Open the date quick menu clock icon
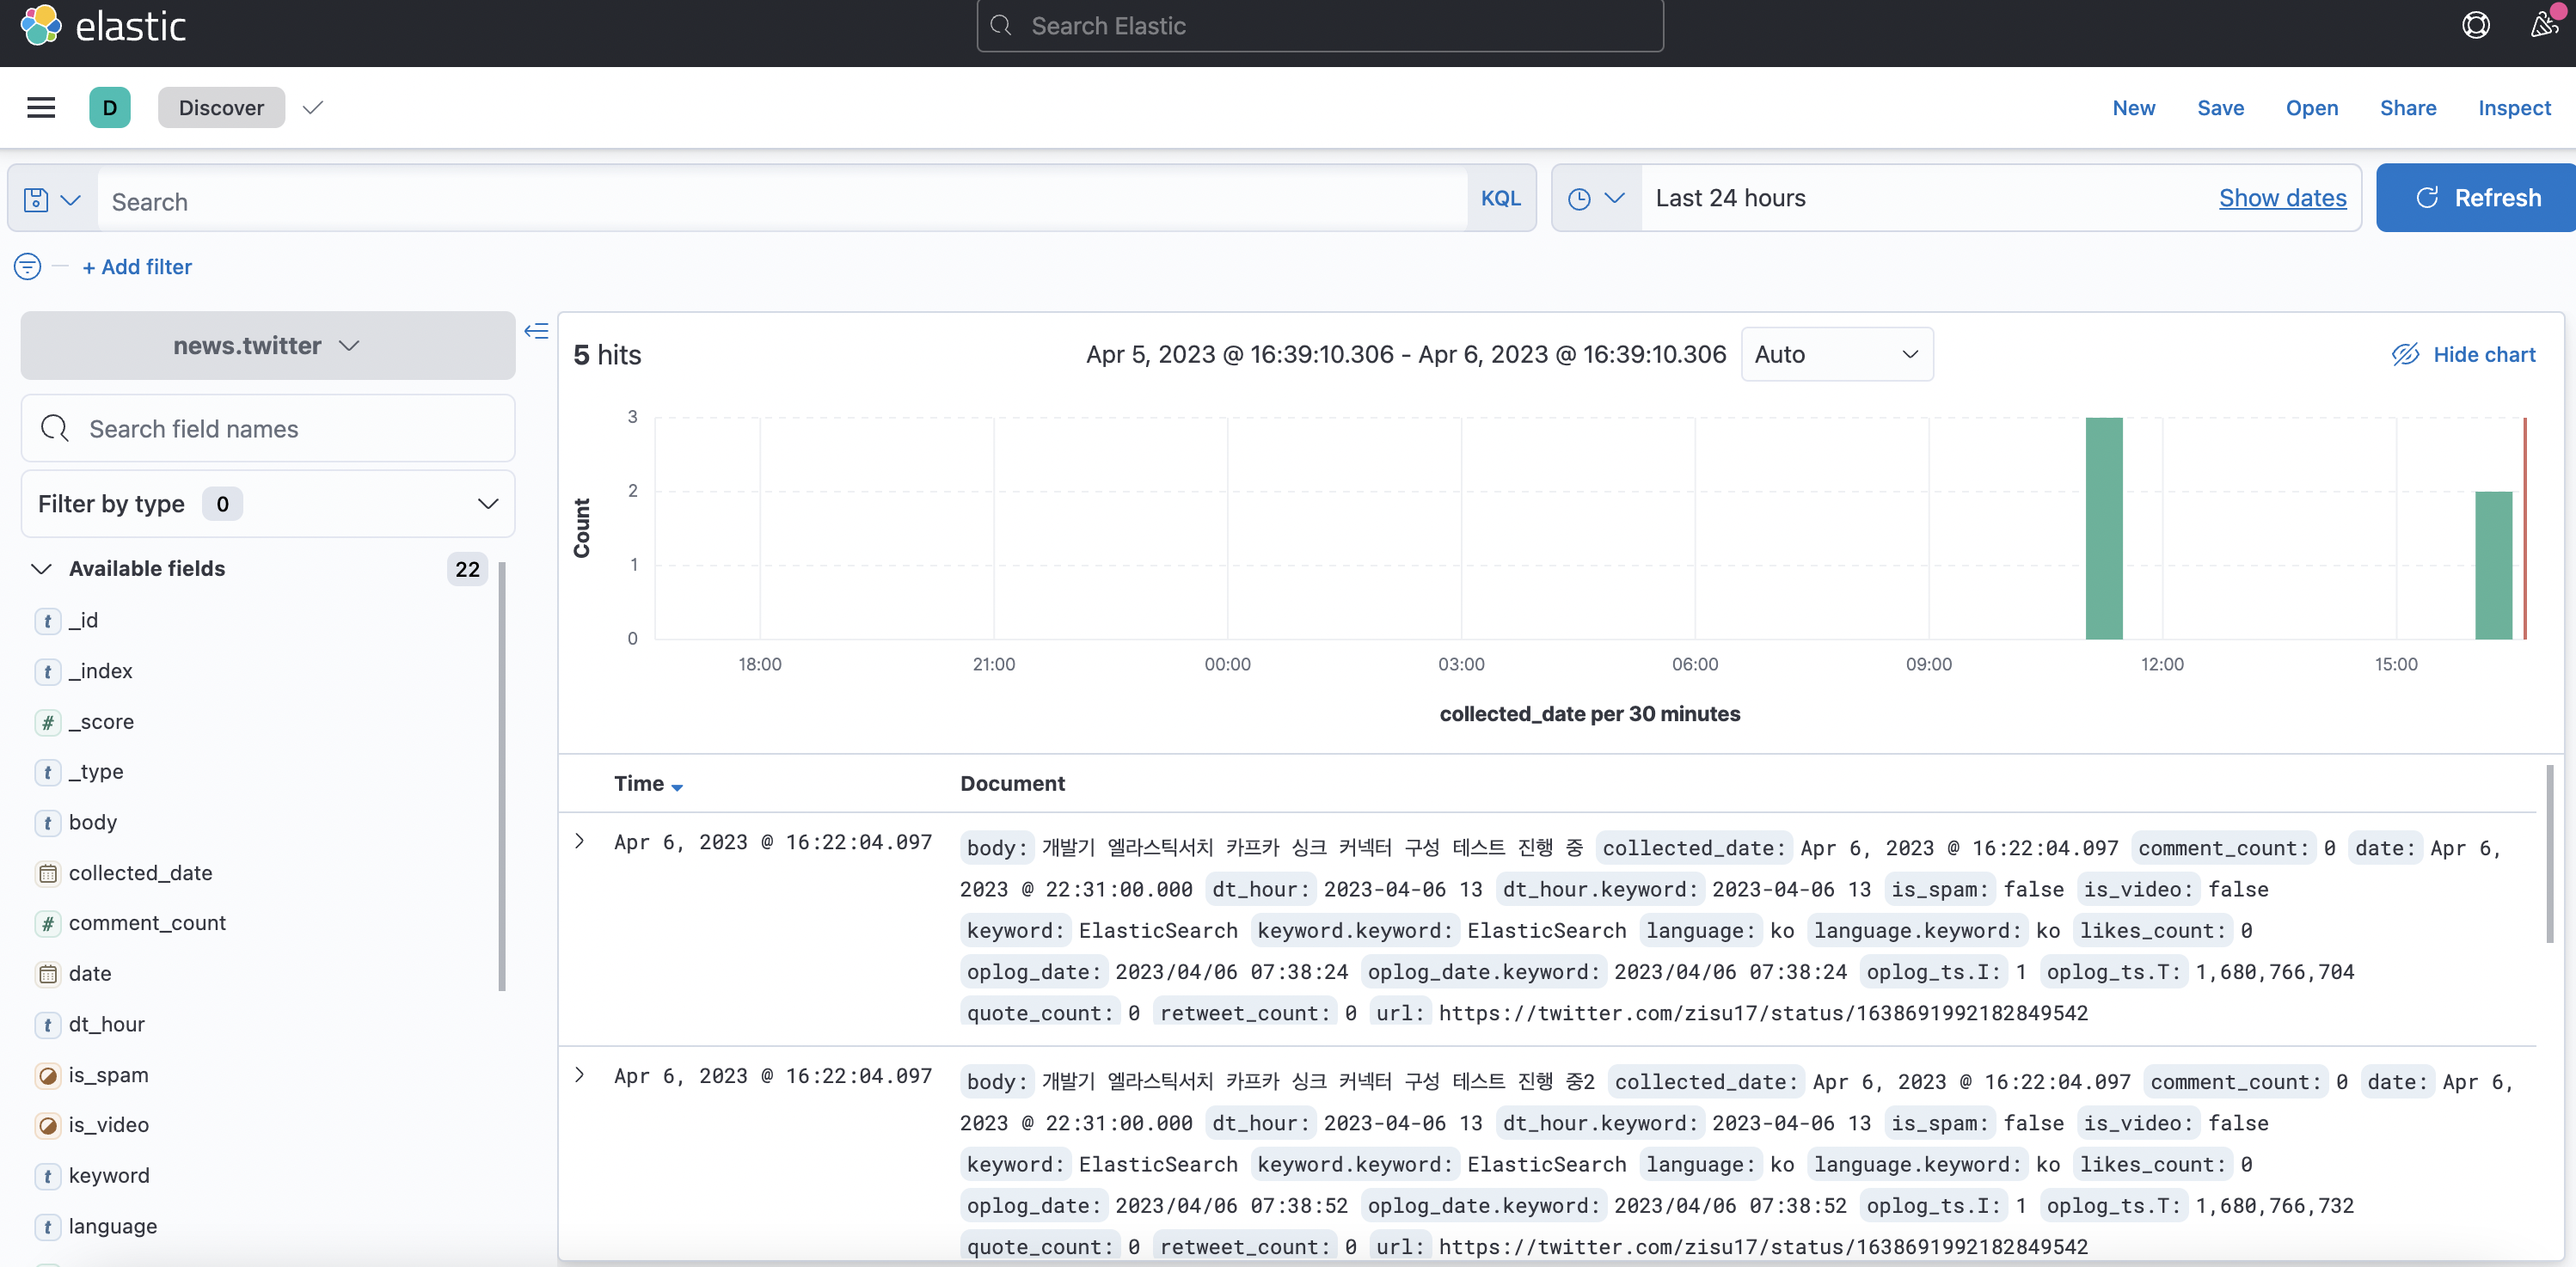 pyautogui.click(x=1596, y=199)
